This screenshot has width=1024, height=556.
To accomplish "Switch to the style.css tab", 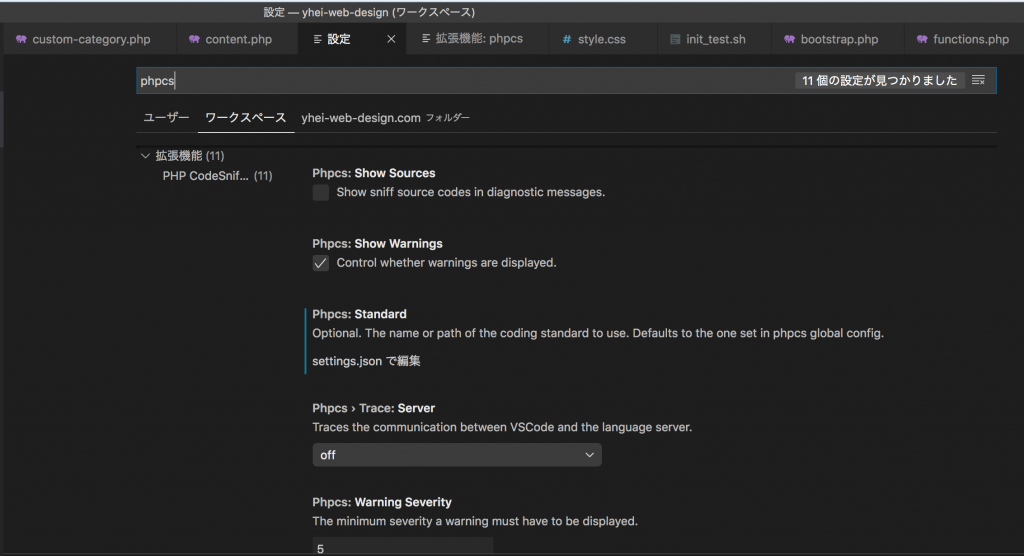I will [x=600, y=39].
